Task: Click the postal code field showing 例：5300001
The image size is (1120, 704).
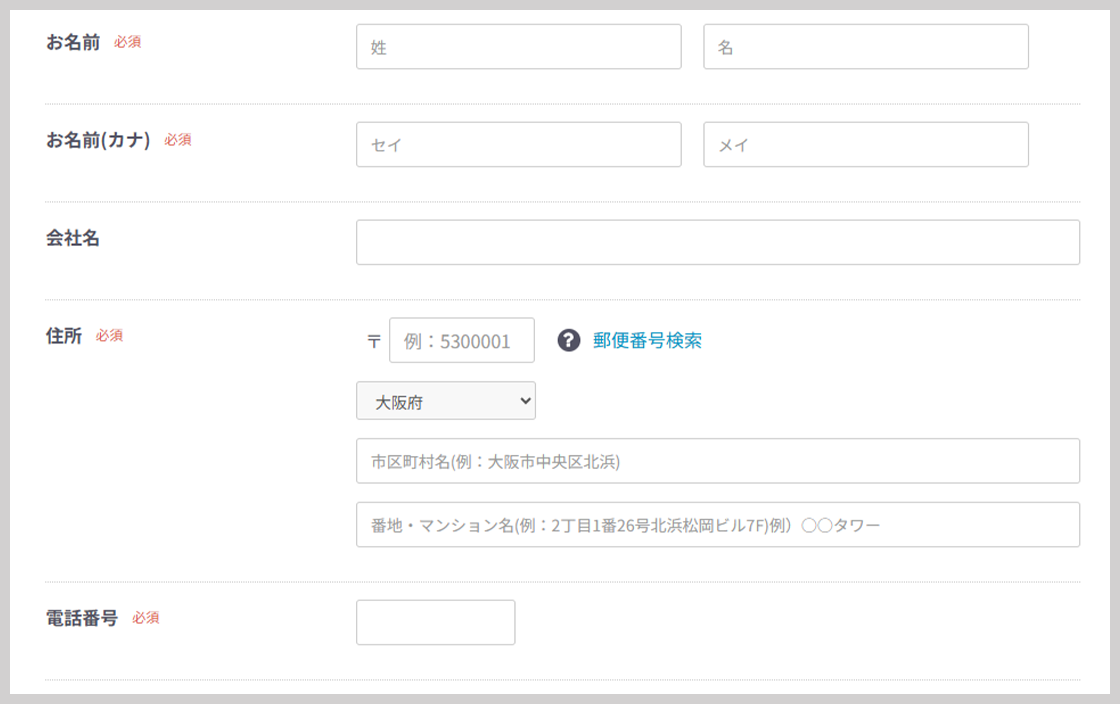Action: click(x=461, y=341)
